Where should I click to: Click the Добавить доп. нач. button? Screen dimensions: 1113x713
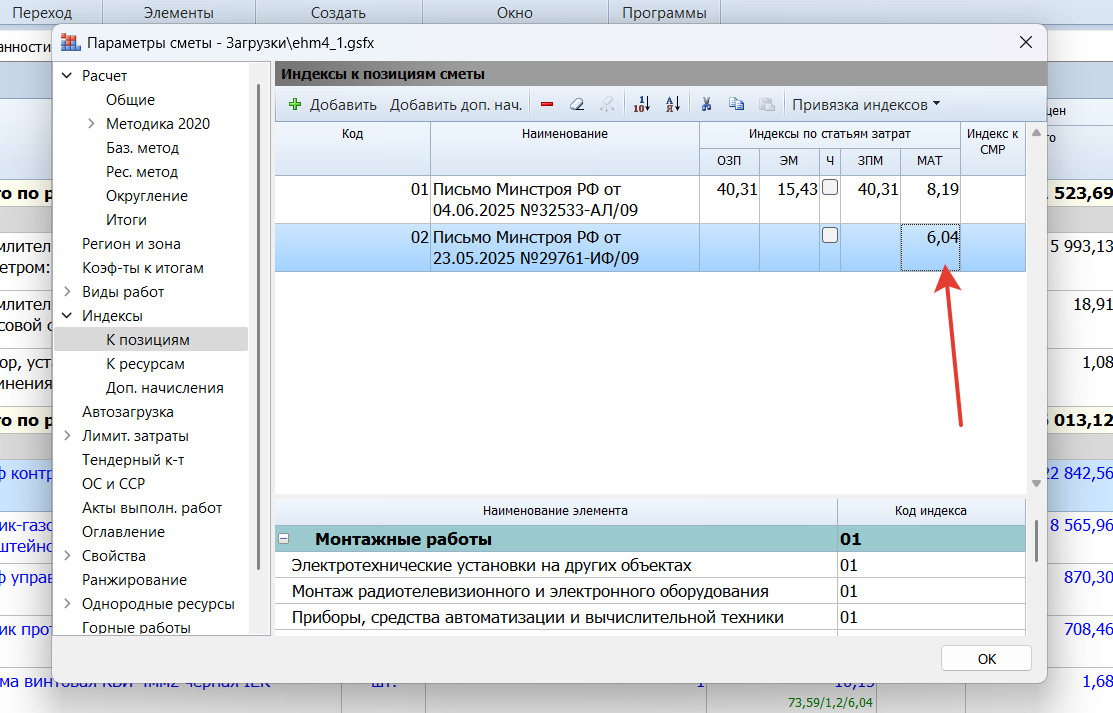[x=456, y=104]
